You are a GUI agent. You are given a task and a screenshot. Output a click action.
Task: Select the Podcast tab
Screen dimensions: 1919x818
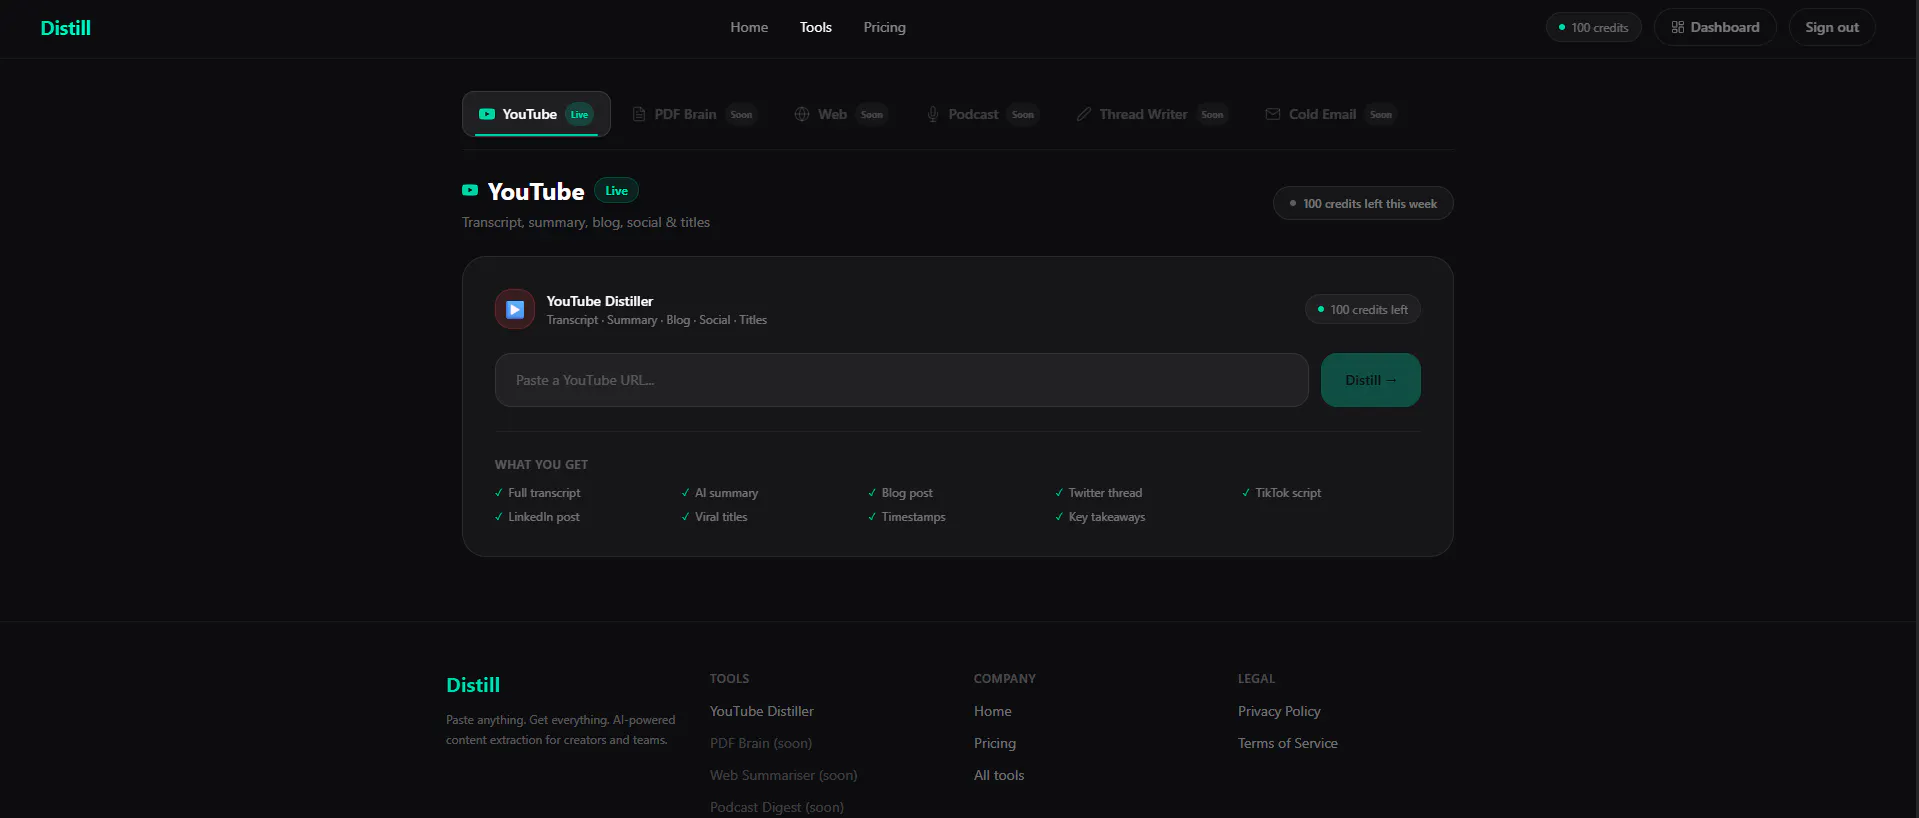982,114
